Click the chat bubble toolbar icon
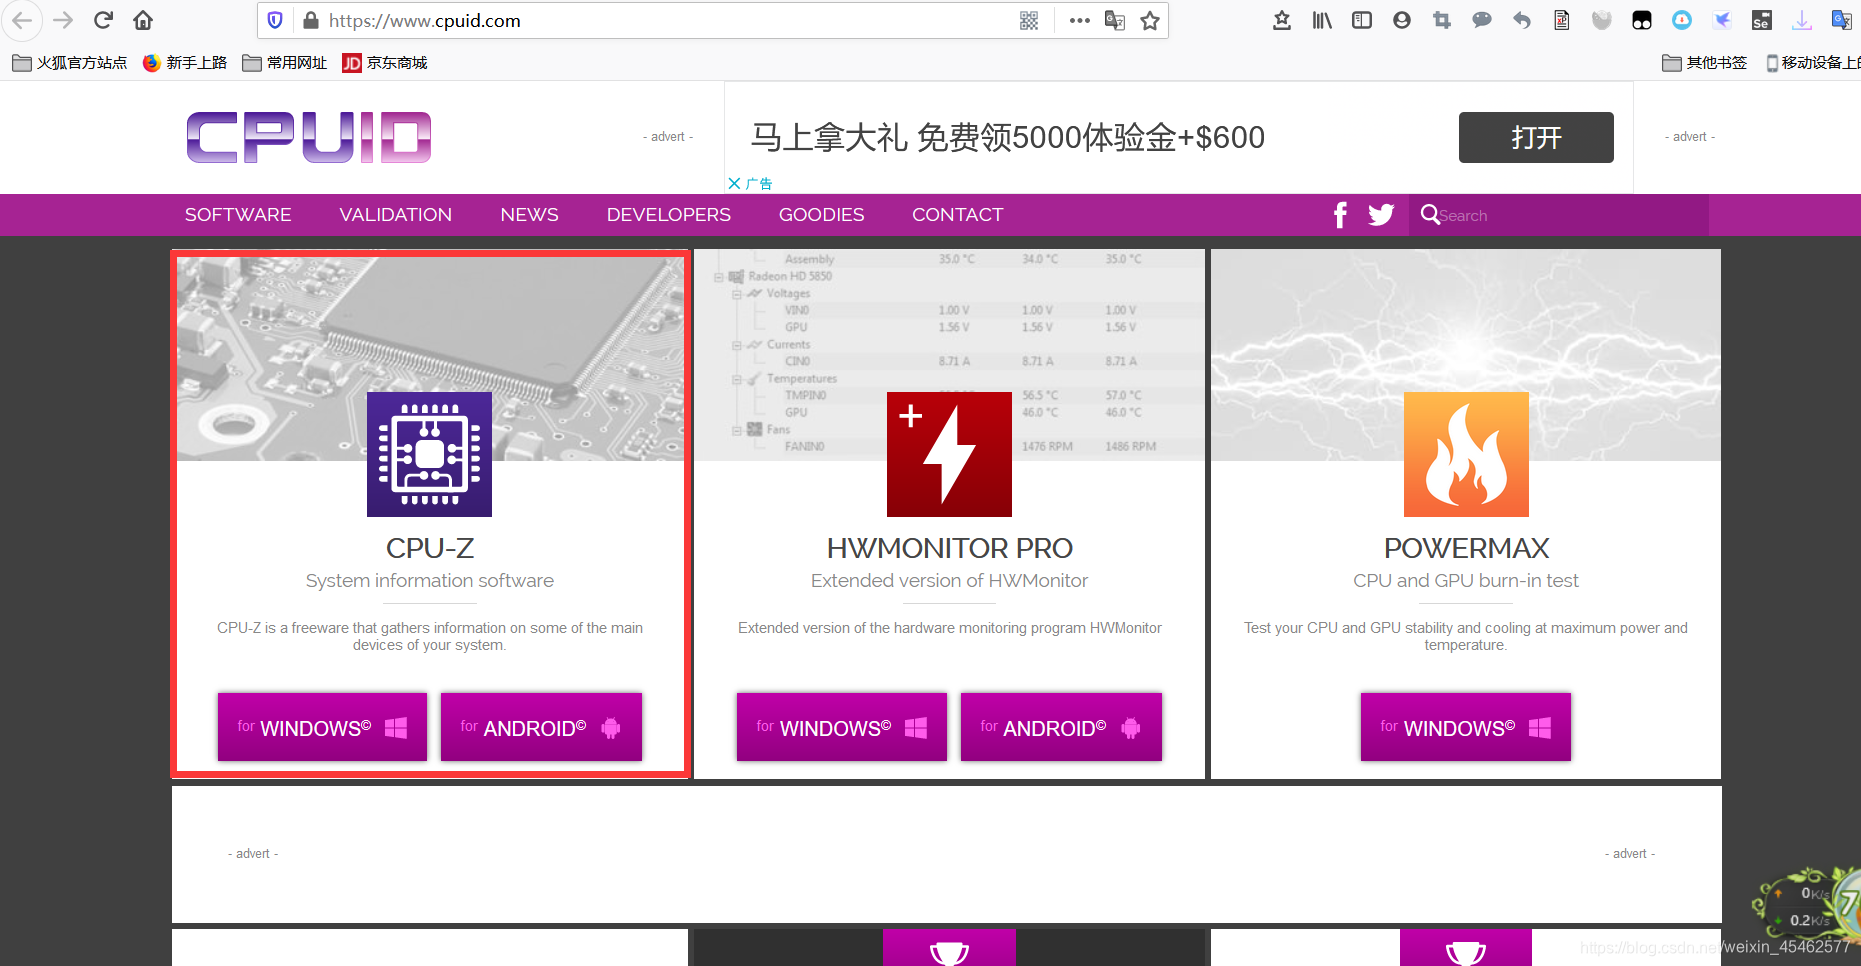This screenshot has height=966, width=1861. coord(1482,20)
